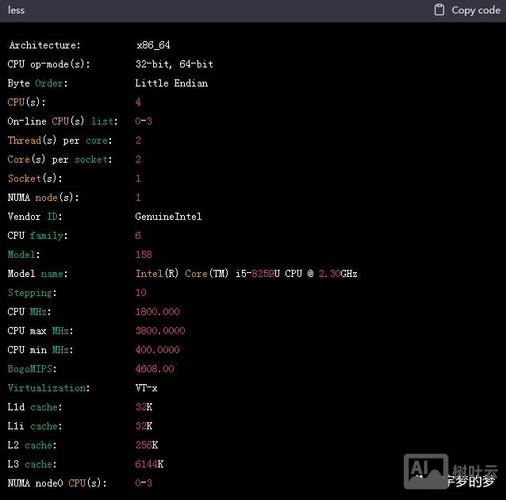Click the Socket(s) value '1'

tap(138, 178)
